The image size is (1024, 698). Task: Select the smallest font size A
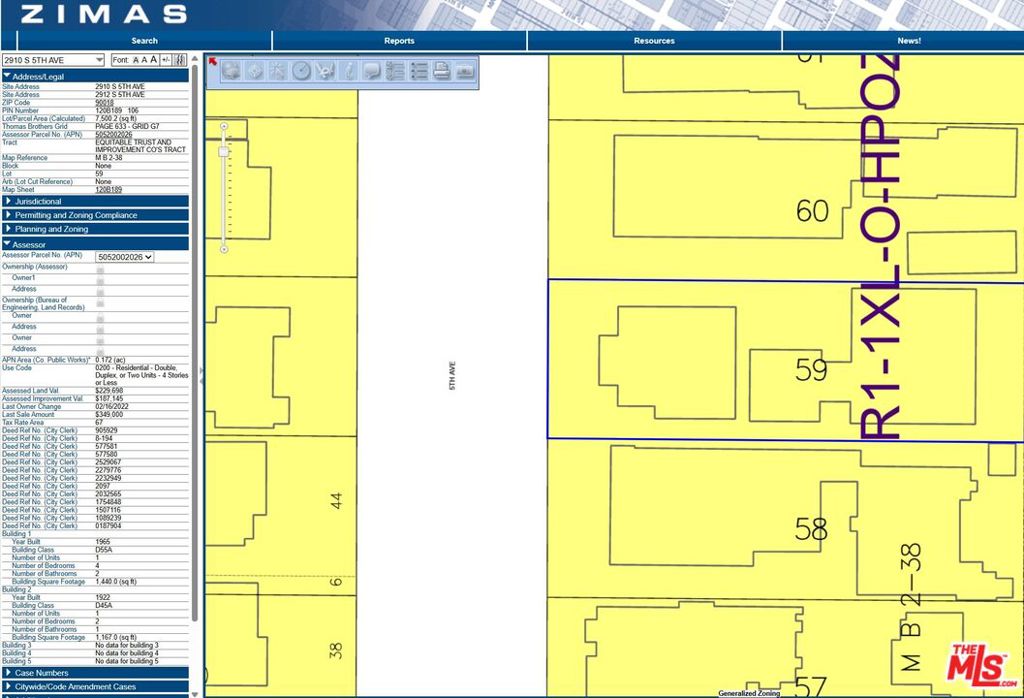136,60
